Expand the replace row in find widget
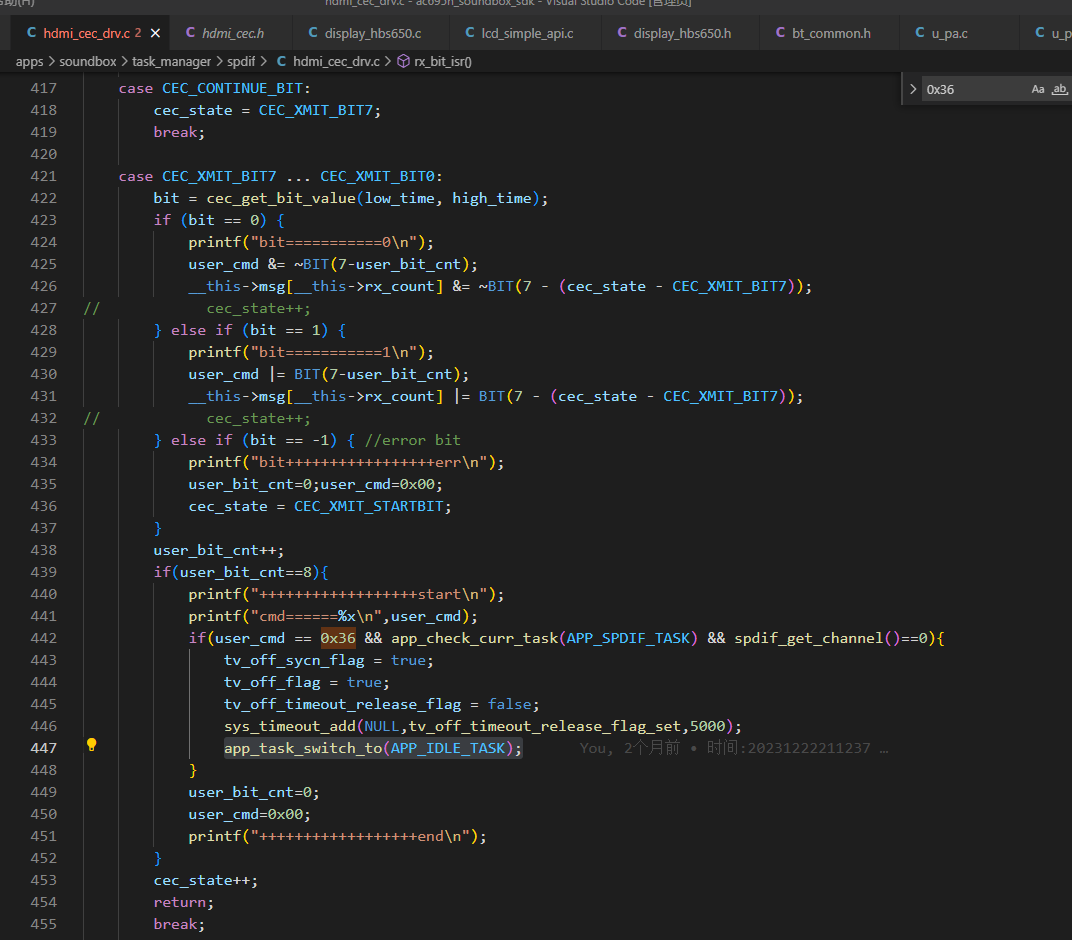Viewport: 1072px width, 940px height. 913,90
